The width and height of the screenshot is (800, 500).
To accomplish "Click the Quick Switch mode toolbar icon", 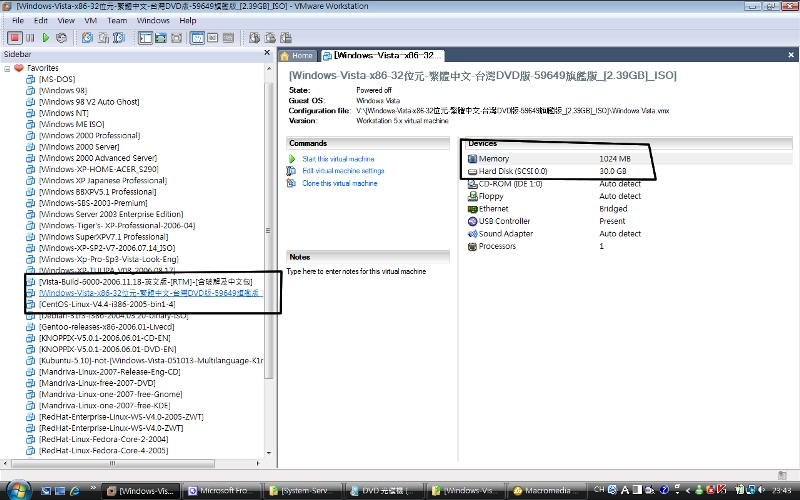I will [x=161, y=38].
